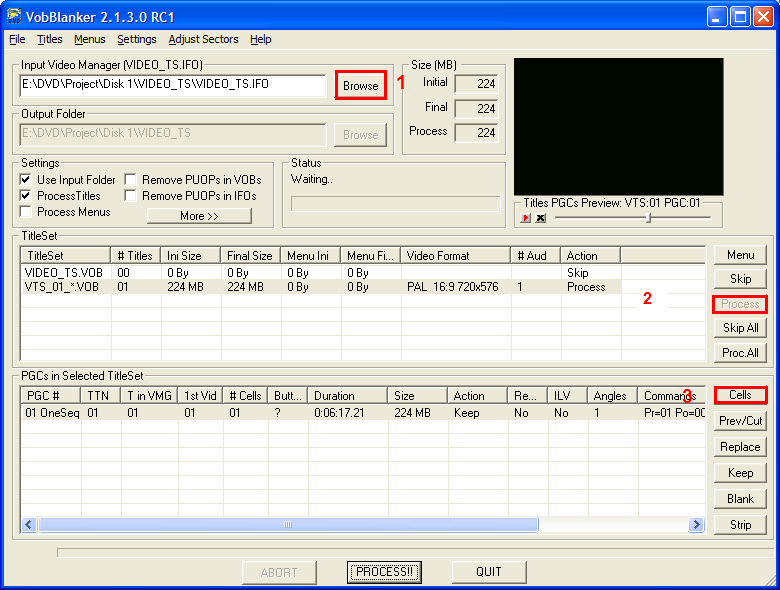Click the 0:06:17.21 duration cell
This screenshot has height=590, width=780.
(339, 413)
